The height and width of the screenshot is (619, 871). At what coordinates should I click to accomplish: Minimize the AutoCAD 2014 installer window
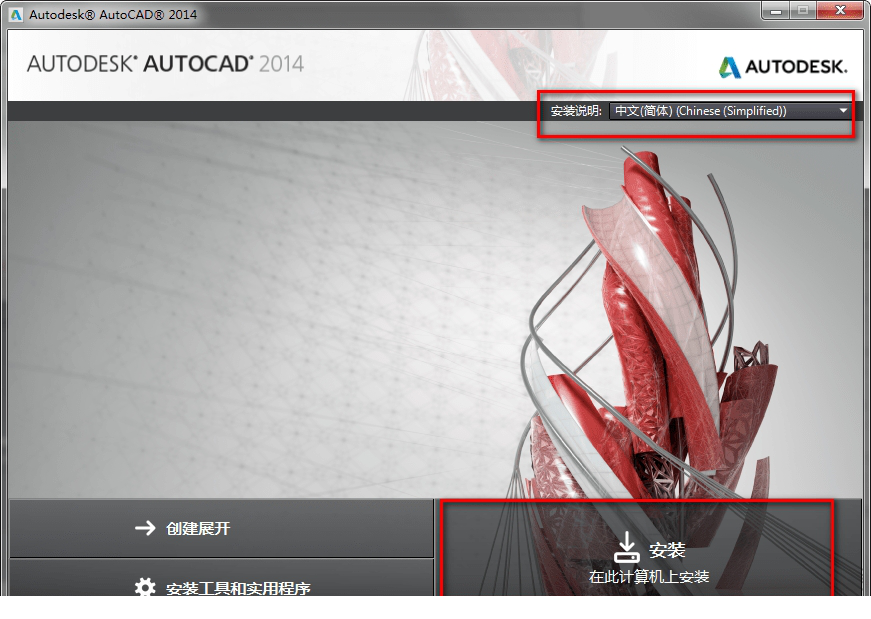pyautogui.click(x=776, y=11)
